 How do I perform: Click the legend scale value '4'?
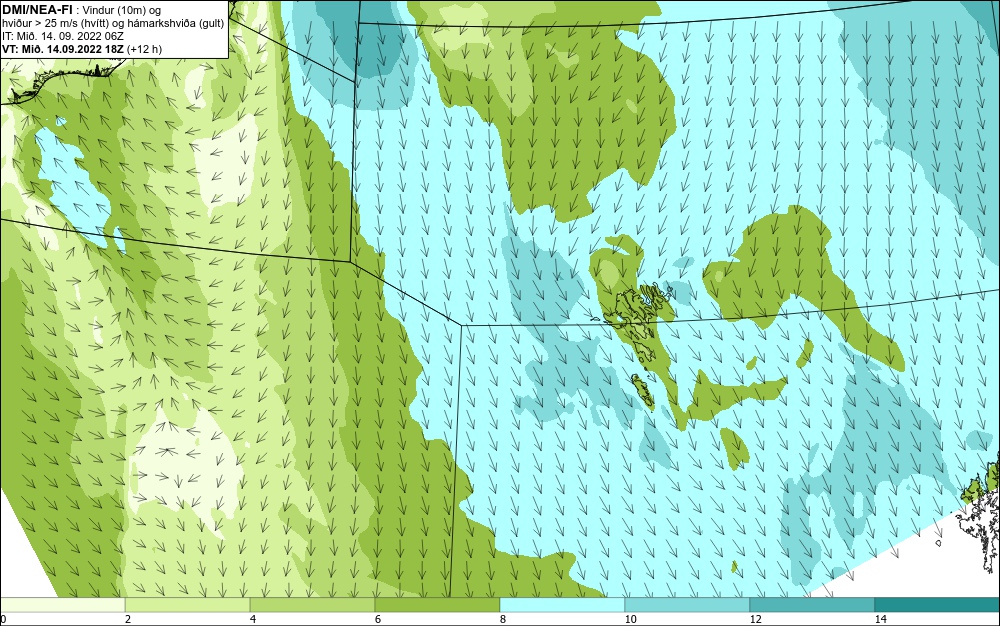pos(253,619)
